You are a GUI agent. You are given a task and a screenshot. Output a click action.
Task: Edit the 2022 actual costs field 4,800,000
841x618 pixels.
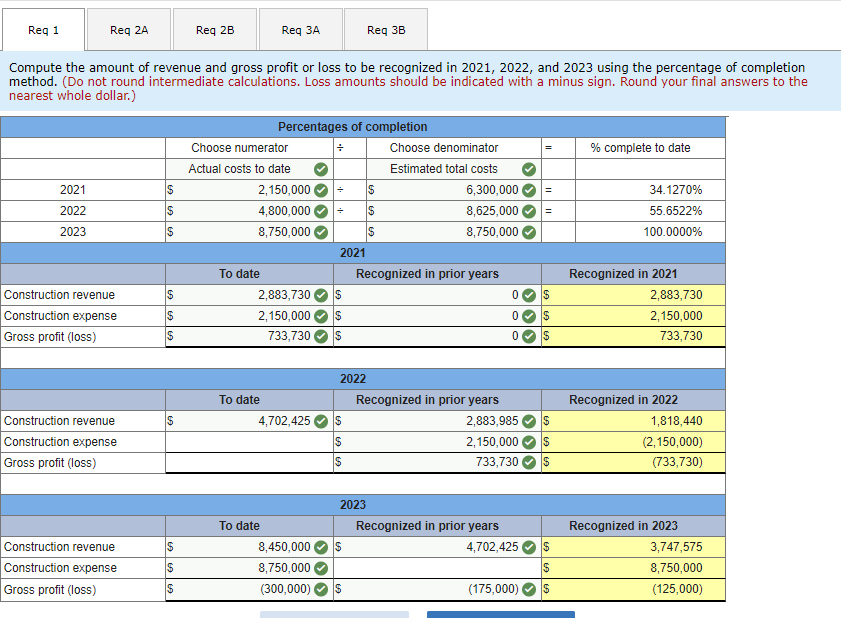pyautogui.click(x=249, y=211)
